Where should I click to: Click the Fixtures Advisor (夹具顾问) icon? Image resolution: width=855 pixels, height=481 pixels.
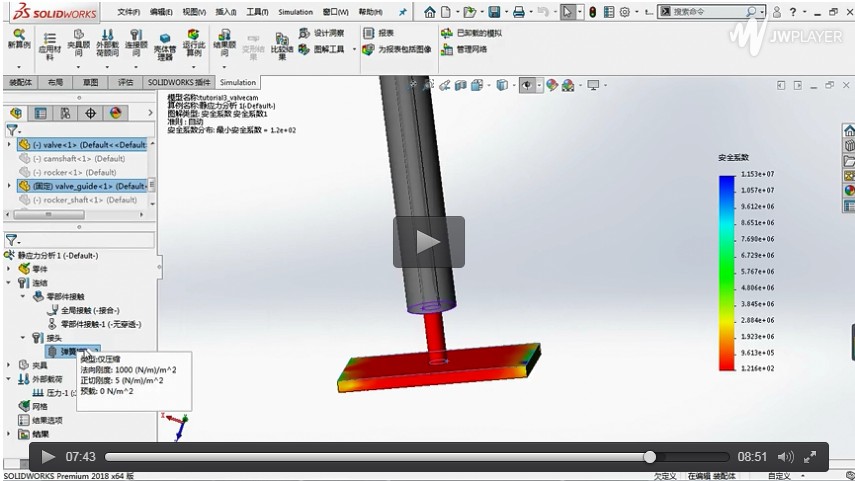77,47
